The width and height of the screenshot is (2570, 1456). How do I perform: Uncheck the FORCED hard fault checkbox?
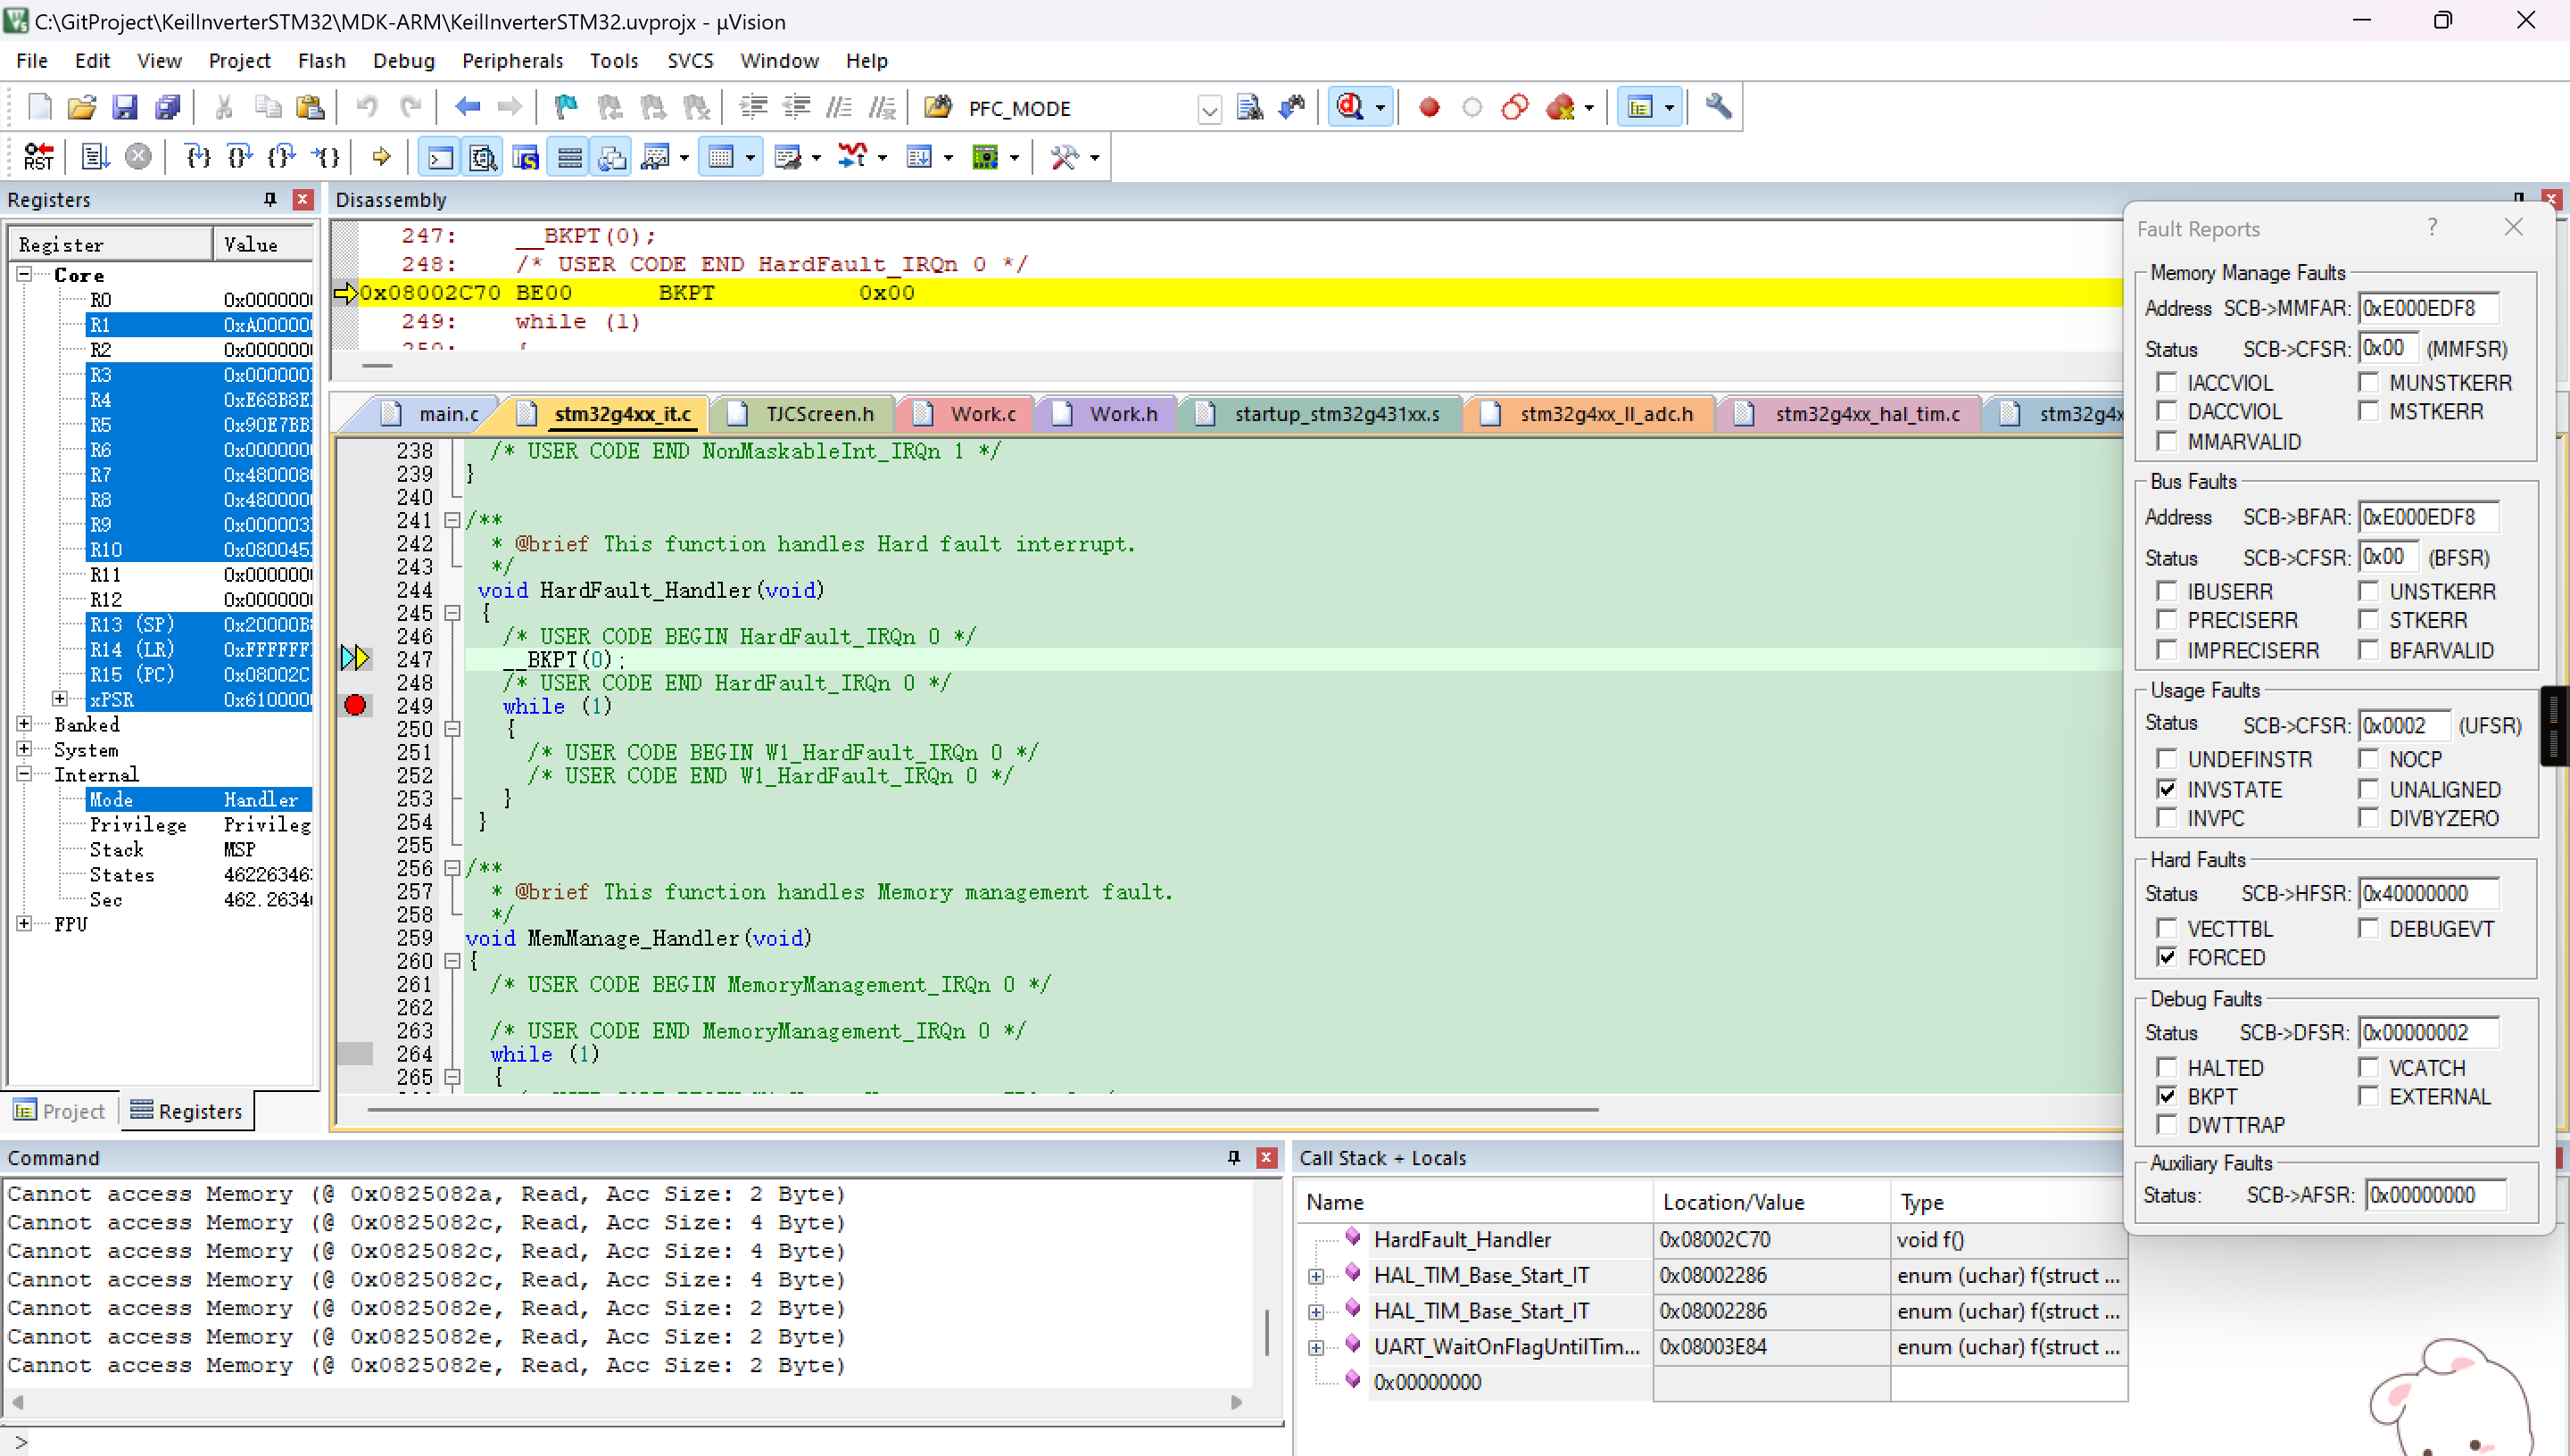(x=2166, y=957)
